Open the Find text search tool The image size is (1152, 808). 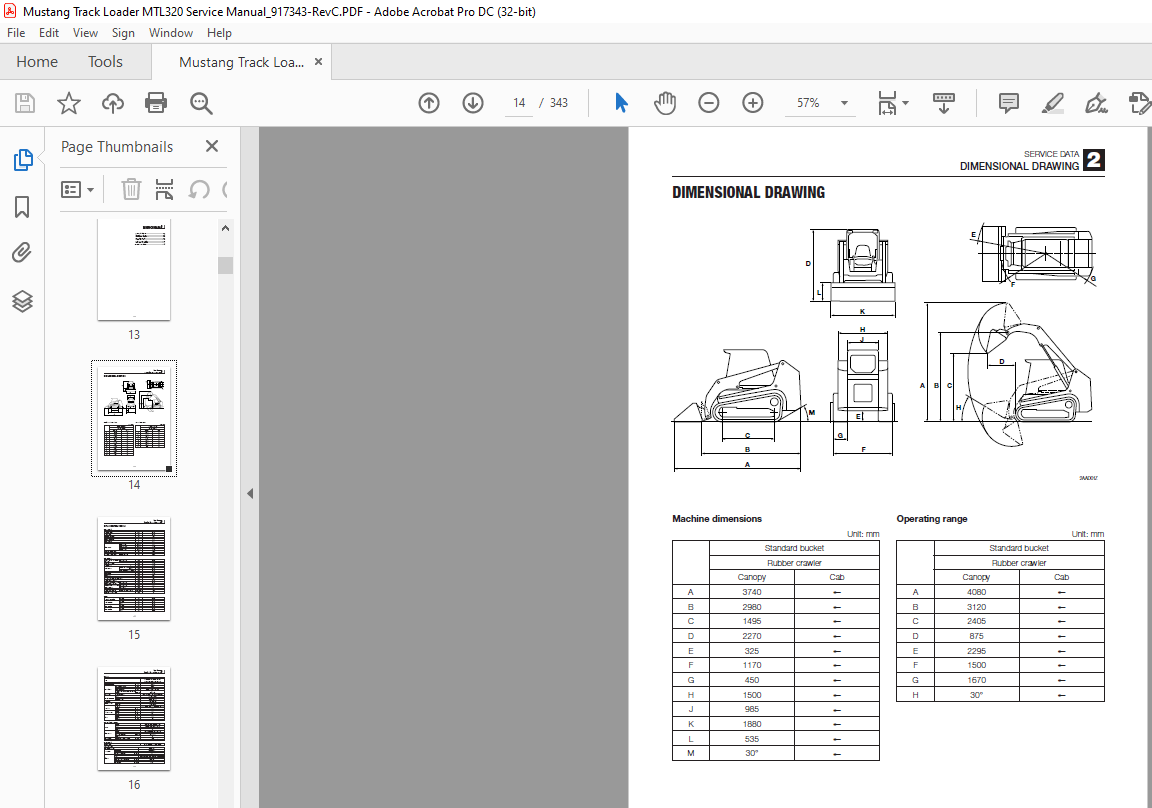[201, 103]
